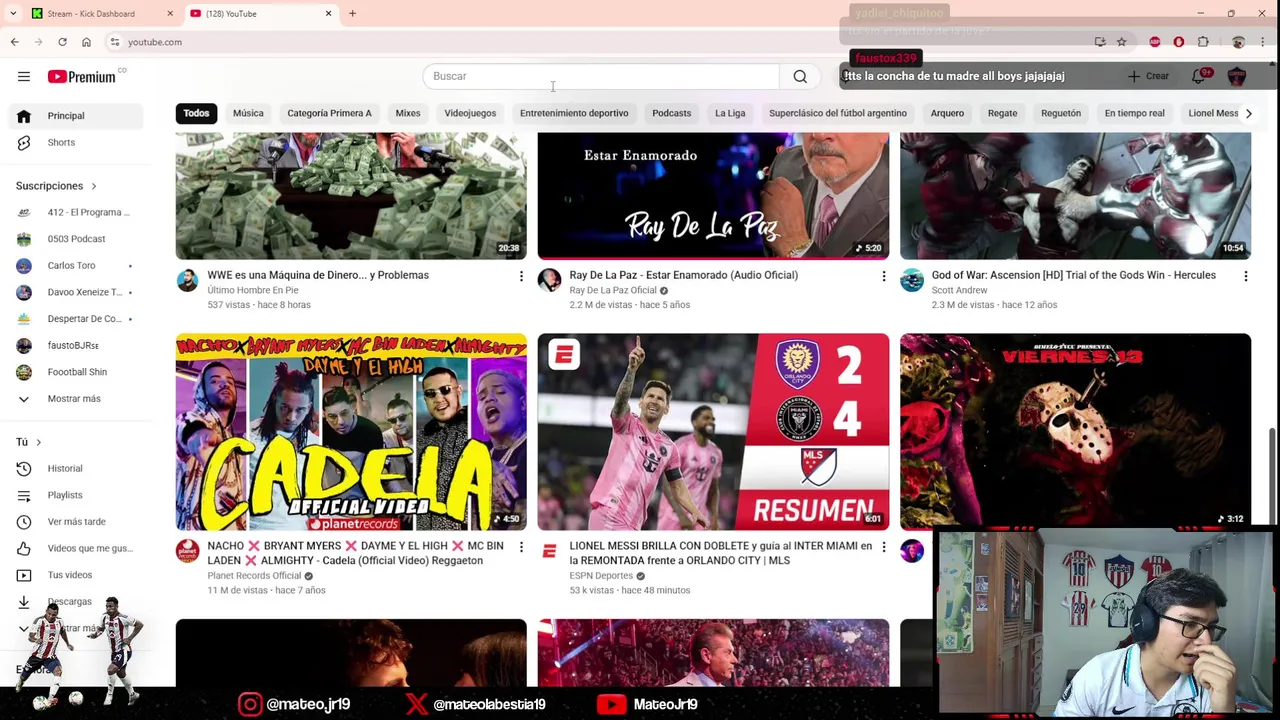Open the Messi Resumen video thumbnail
Viewport: 1280px width, 720px height.
[x=713, y=432]
